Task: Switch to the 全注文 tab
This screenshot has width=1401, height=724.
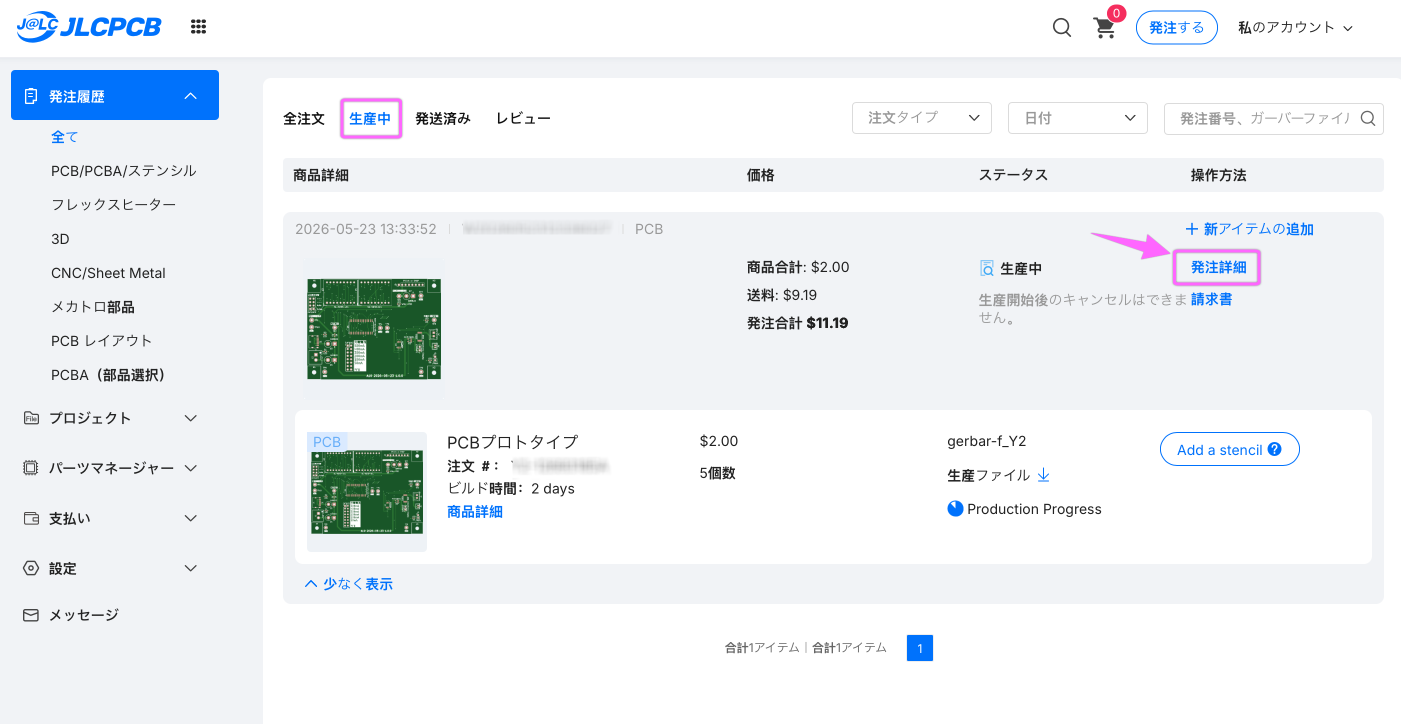Action: coord(304,118)
